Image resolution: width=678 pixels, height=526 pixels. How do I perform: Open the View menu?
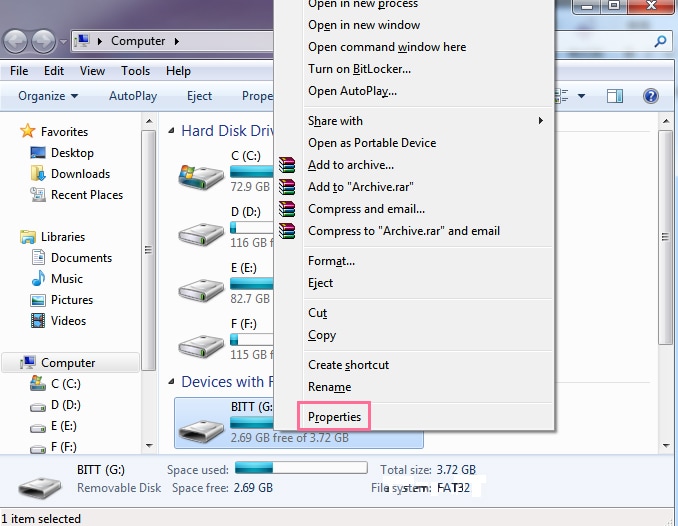(x=92, y=71)
